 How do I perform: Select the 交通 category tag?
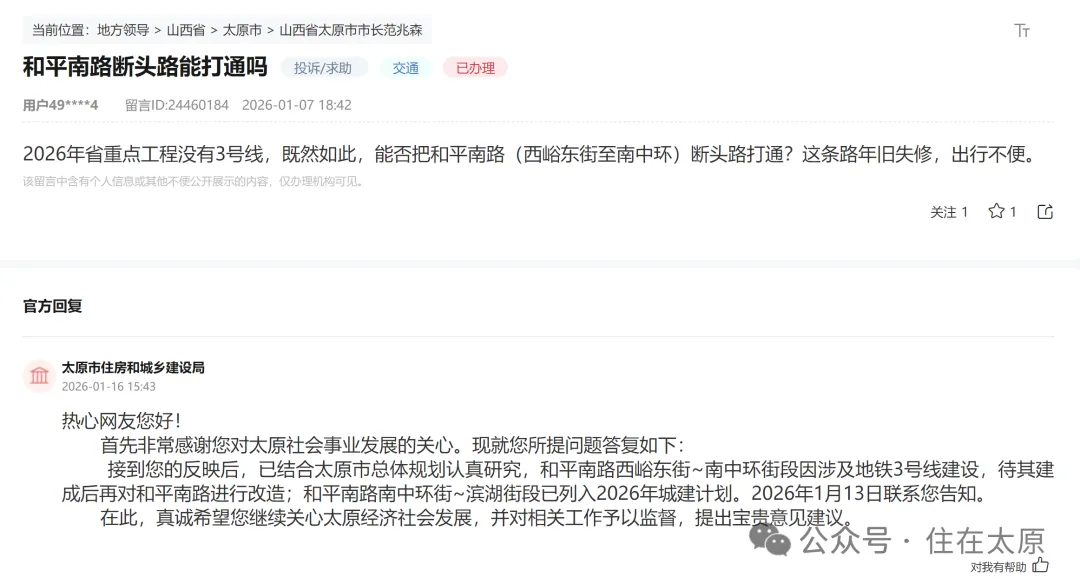(x=406, y=68)
